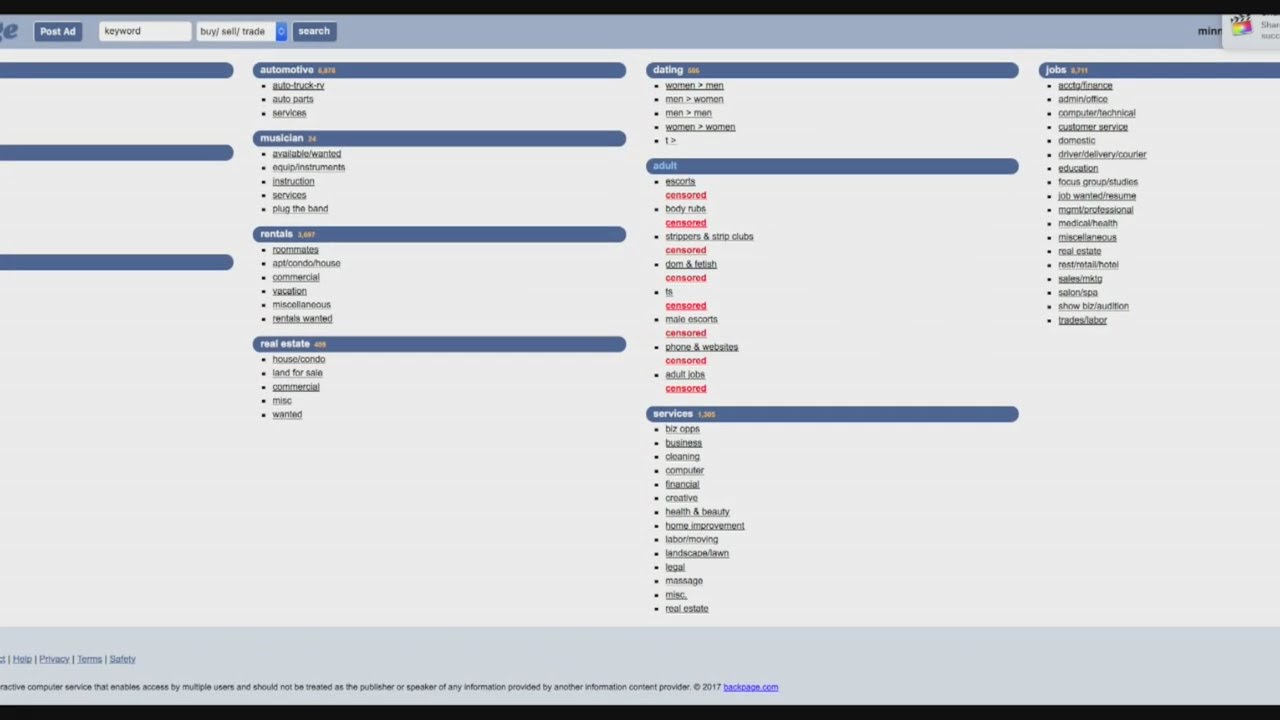
Task: Open the domestic jobs link
Action: [1076, 141]
